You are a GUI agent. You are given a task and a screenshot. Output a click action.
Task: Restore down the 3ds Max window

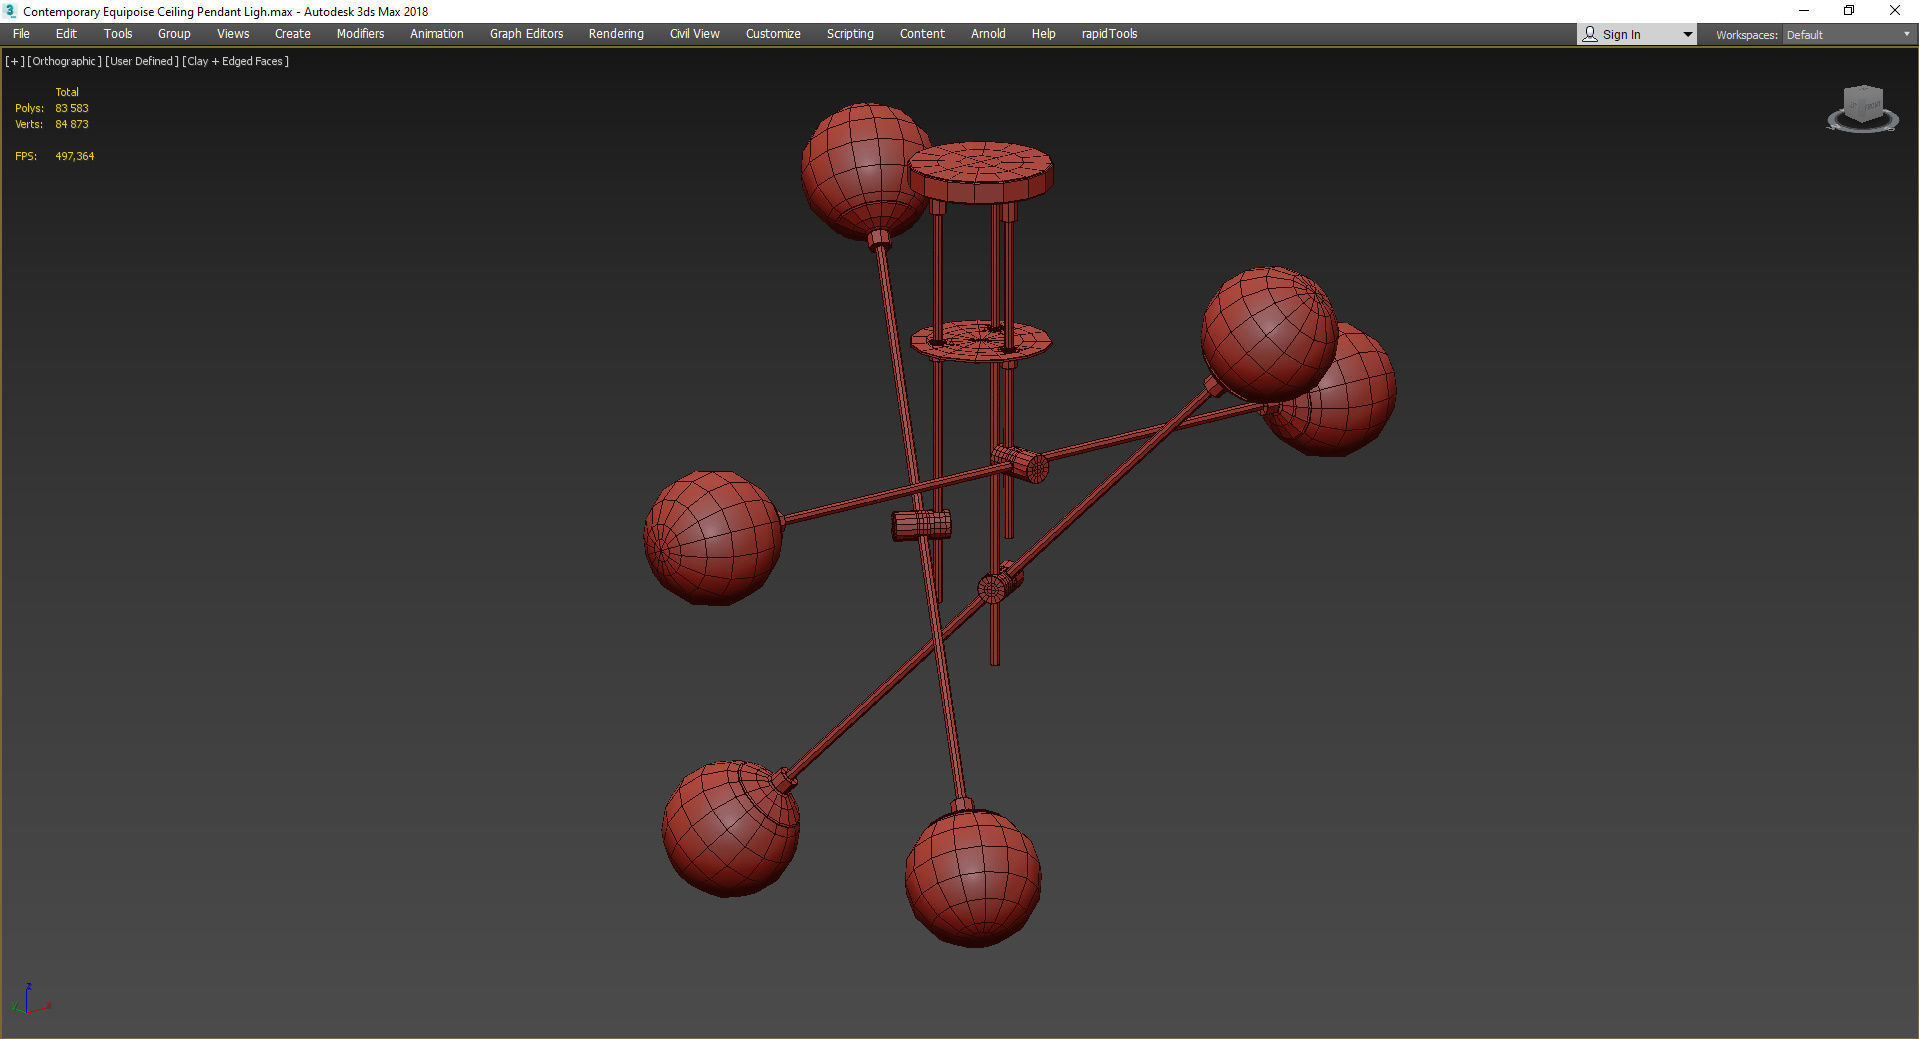coord(1849,11)
